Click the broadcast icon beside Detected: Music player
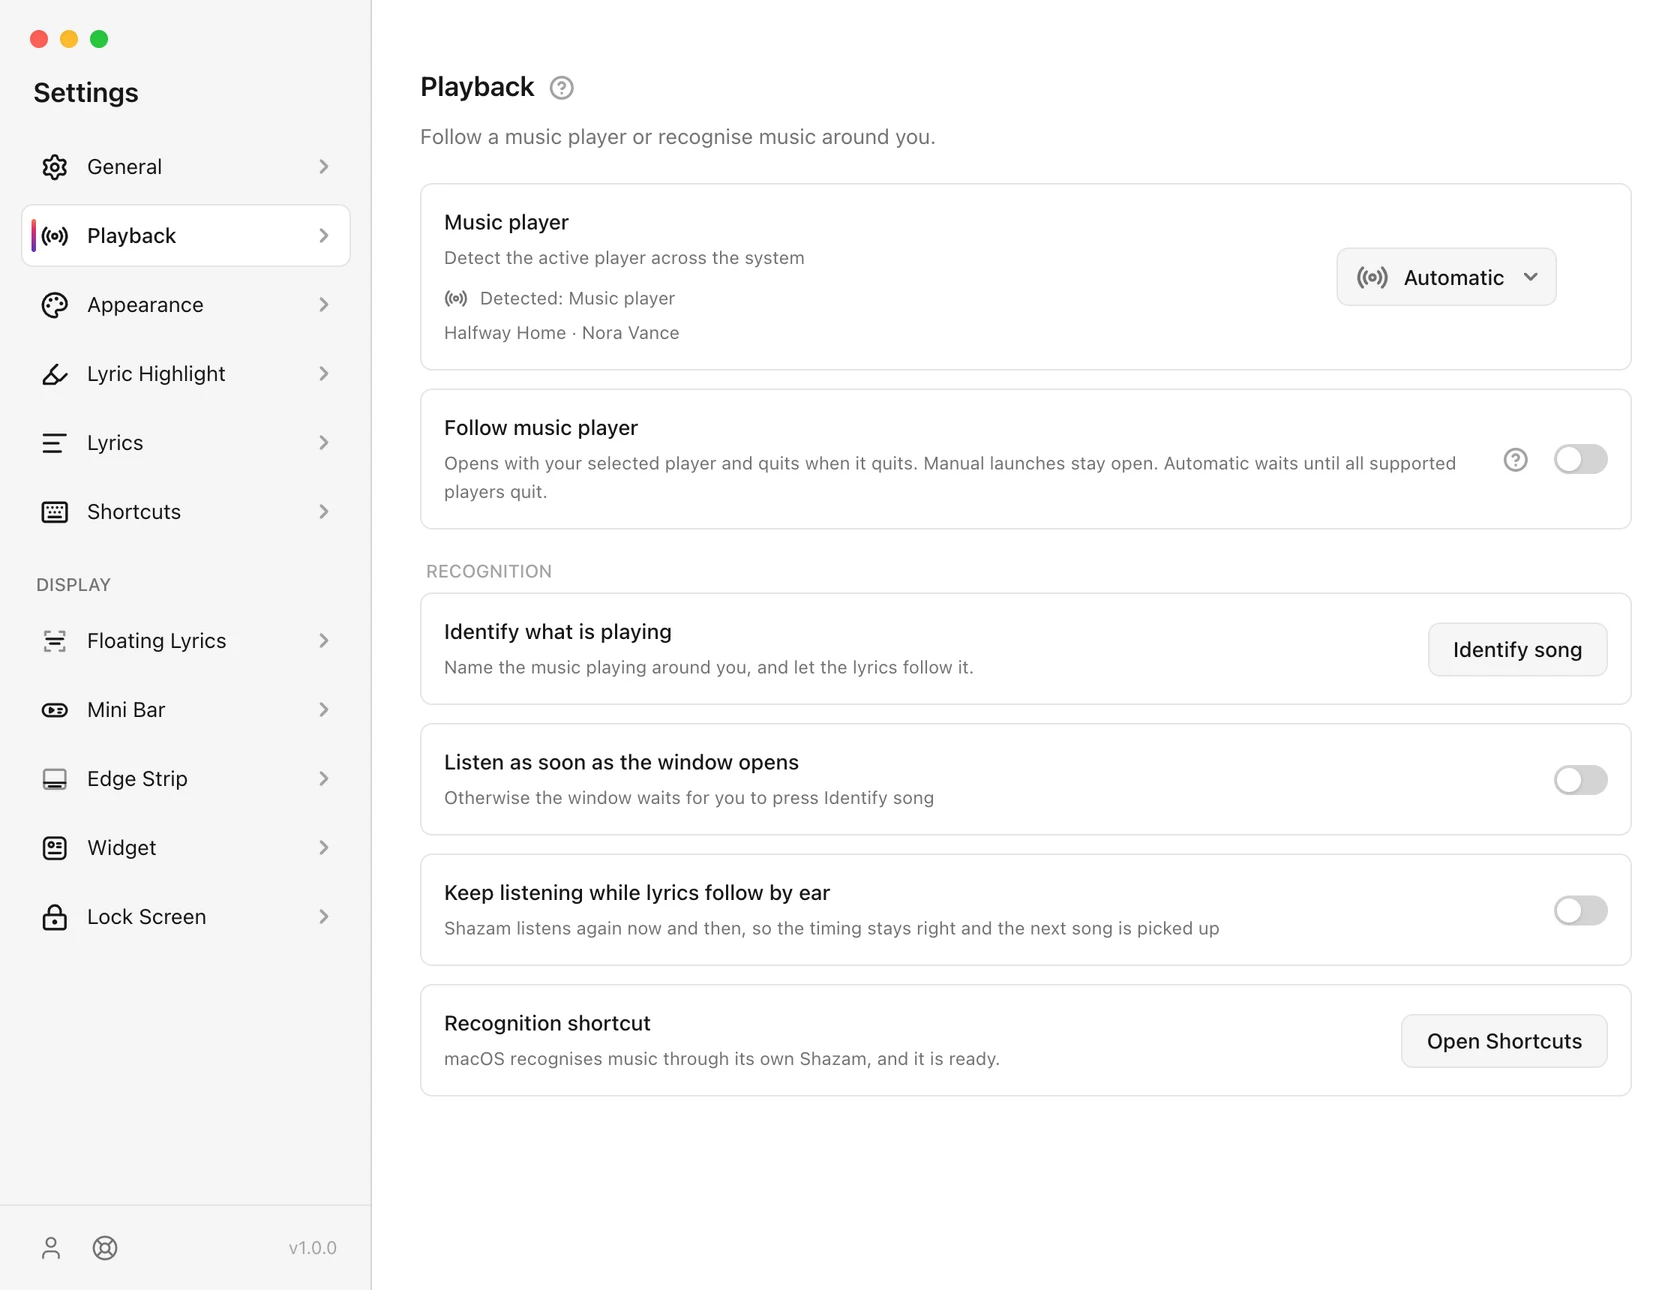This screenshot has width=1680, height=1290. (456, 299)
